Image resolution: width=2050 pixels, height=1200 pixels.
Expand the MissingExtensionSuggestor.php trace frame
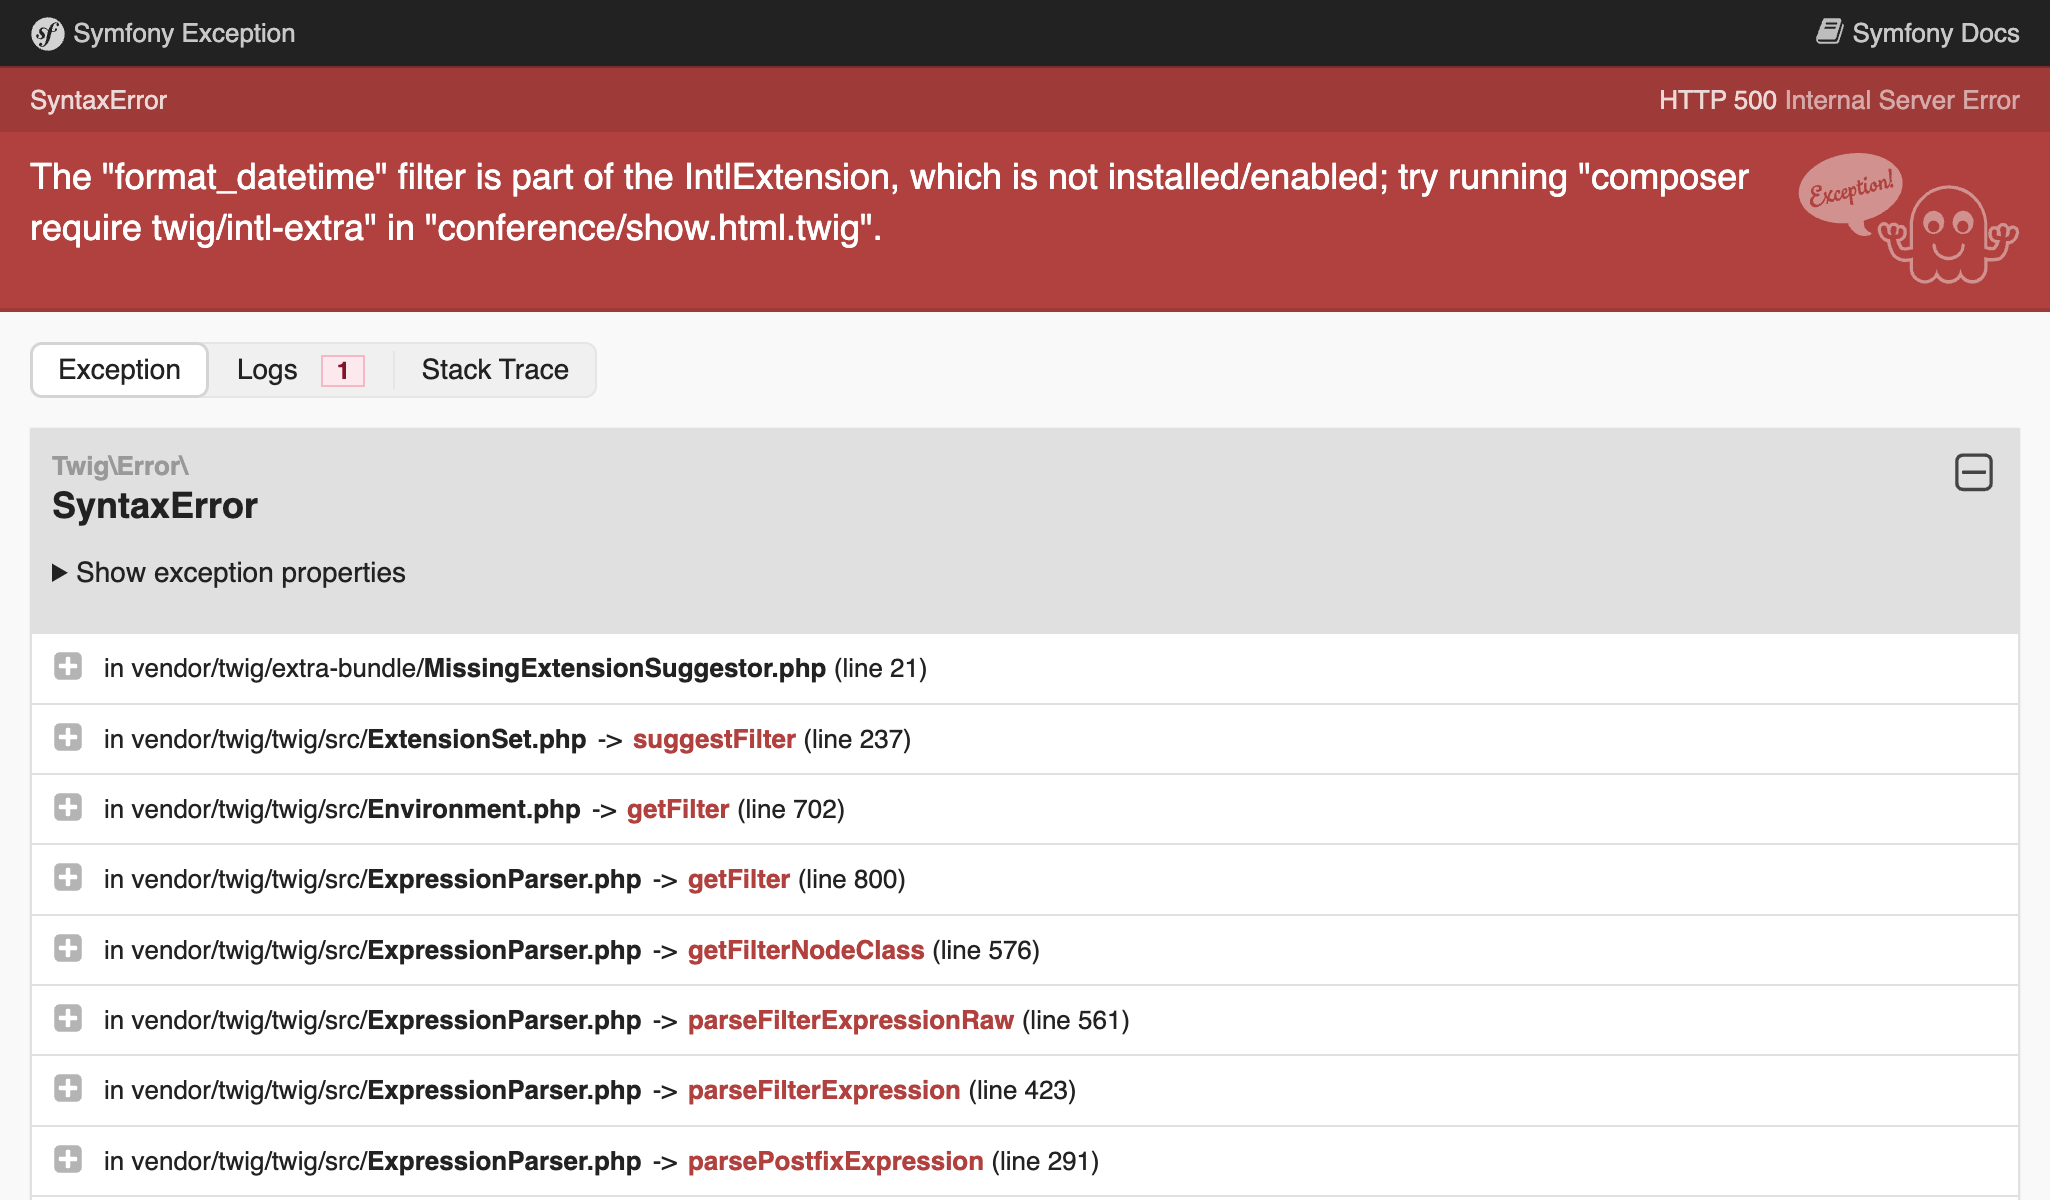(68, 667)
